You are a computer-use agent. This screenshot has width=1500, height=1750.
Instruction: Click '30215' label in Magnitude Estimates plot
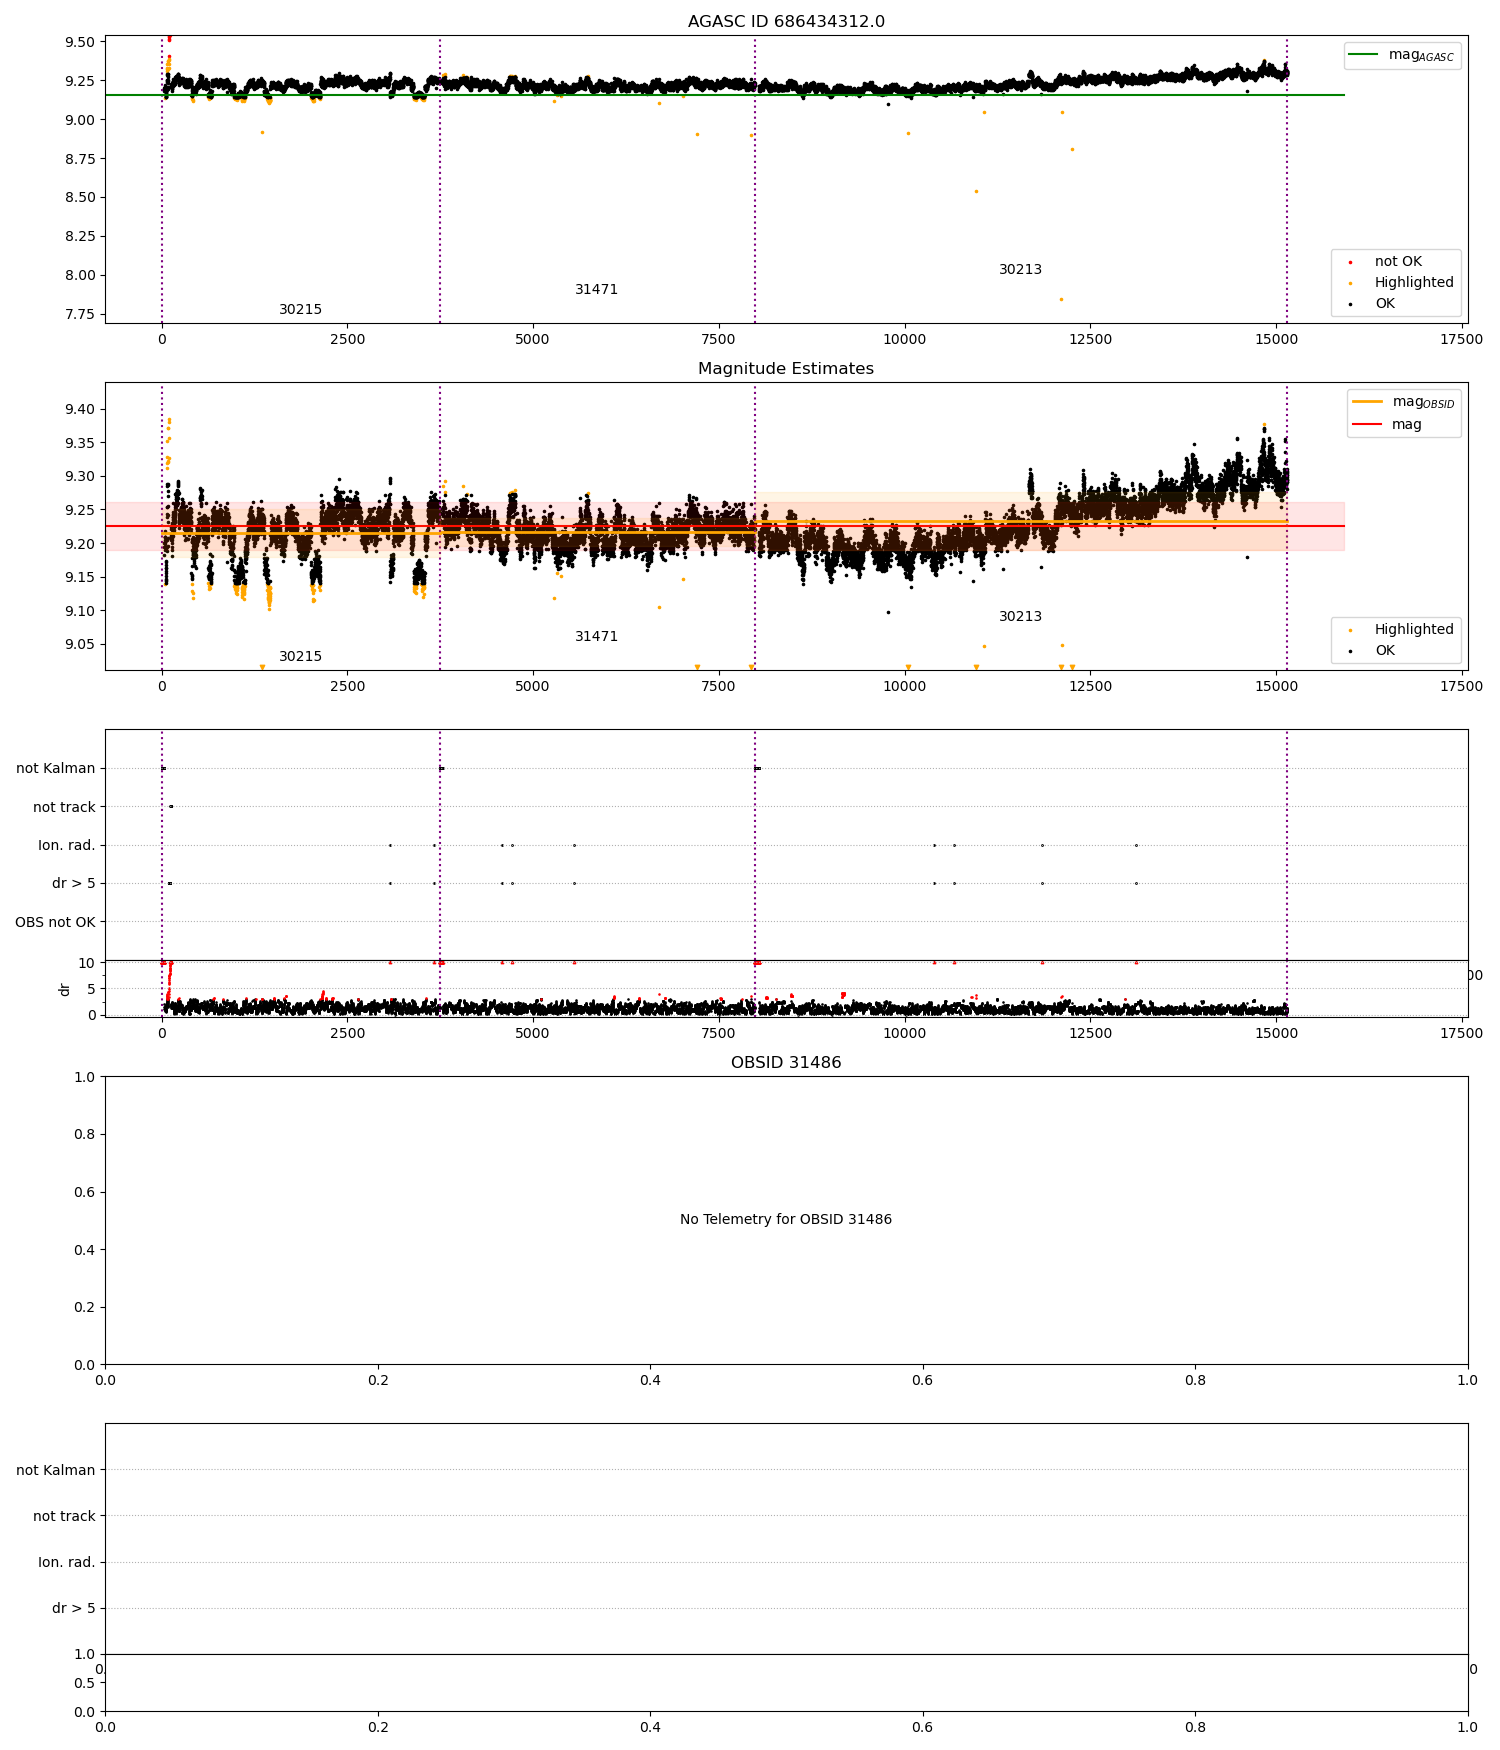(x=300, y=657)
